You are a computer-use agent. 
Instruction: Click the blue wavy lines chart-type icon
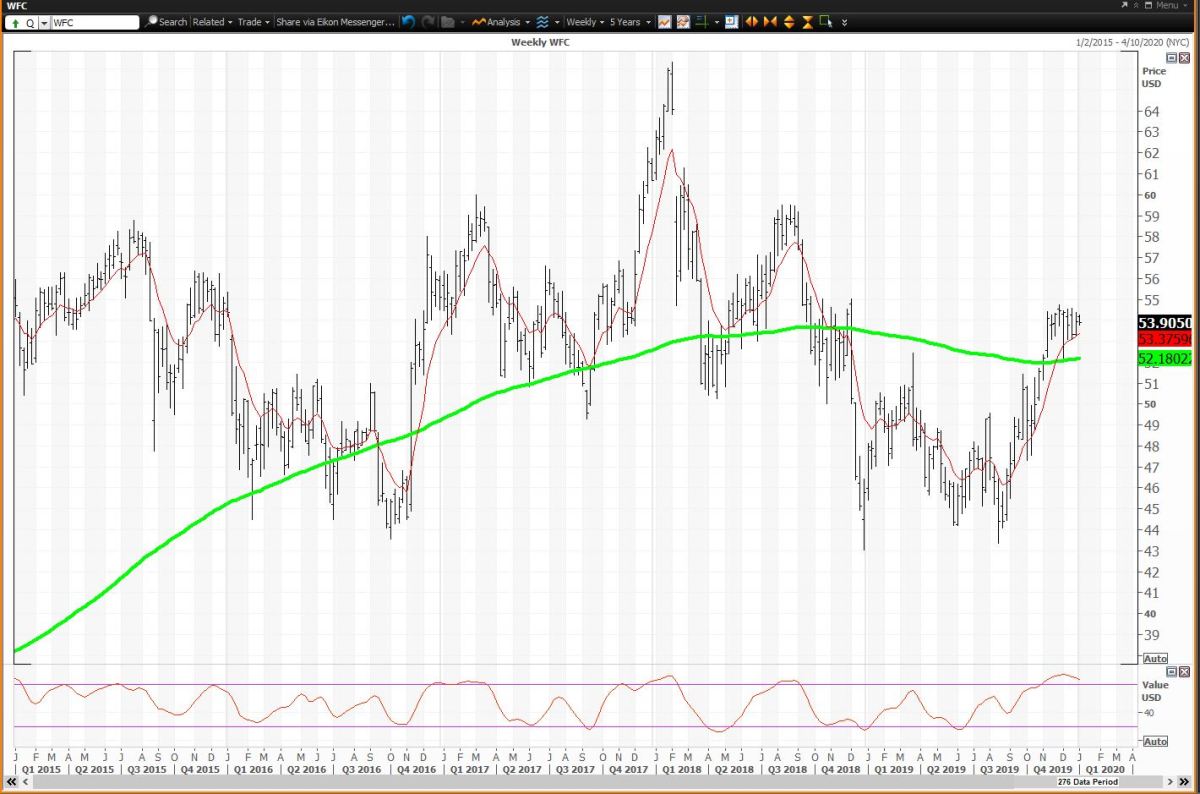pos(542,22)
